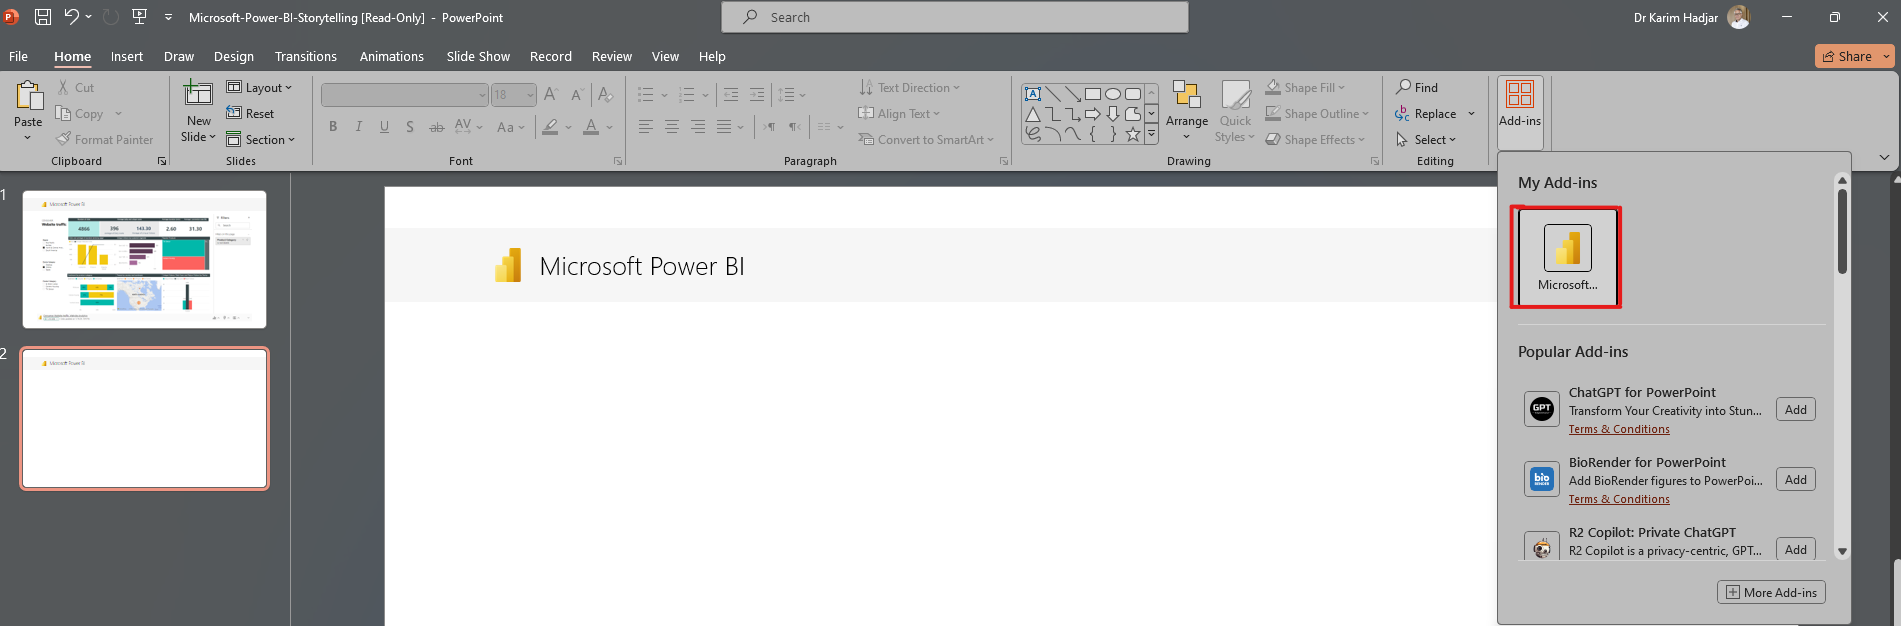Expand the shapes gallery More arrow
Viewport: 1901px width, 626px height.
[1151, 133]
